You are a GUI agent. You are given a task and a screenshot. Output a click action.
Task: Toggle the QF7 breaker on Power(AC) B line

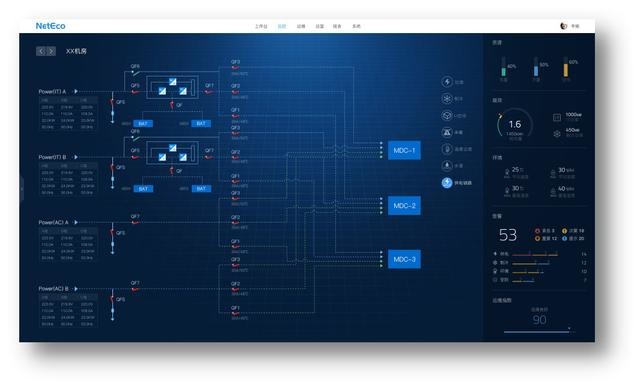point(135,289)
